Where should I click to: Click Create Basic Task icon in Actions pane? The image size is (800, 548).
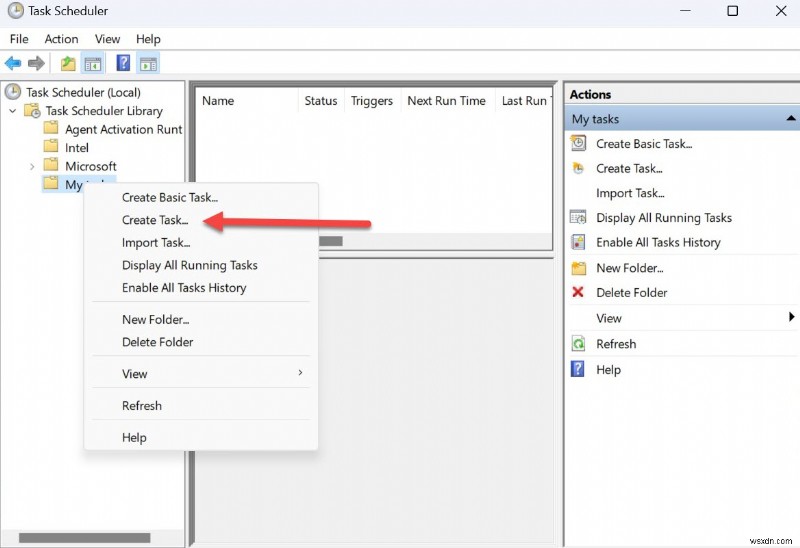578,143
